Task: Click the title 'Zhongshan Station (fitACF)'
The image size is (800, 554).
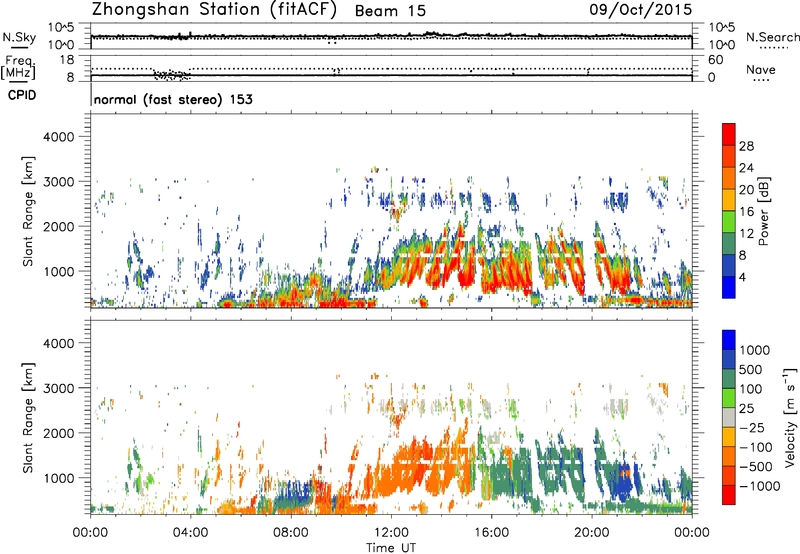Action: (214, 10)
